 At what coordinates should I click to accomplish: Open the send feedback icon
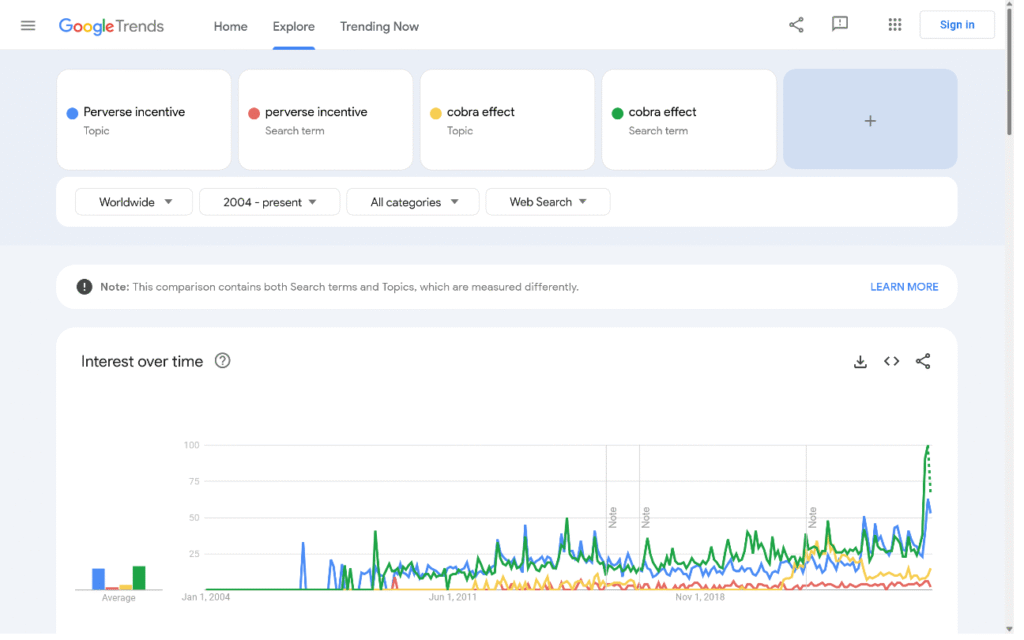point(840,25)
